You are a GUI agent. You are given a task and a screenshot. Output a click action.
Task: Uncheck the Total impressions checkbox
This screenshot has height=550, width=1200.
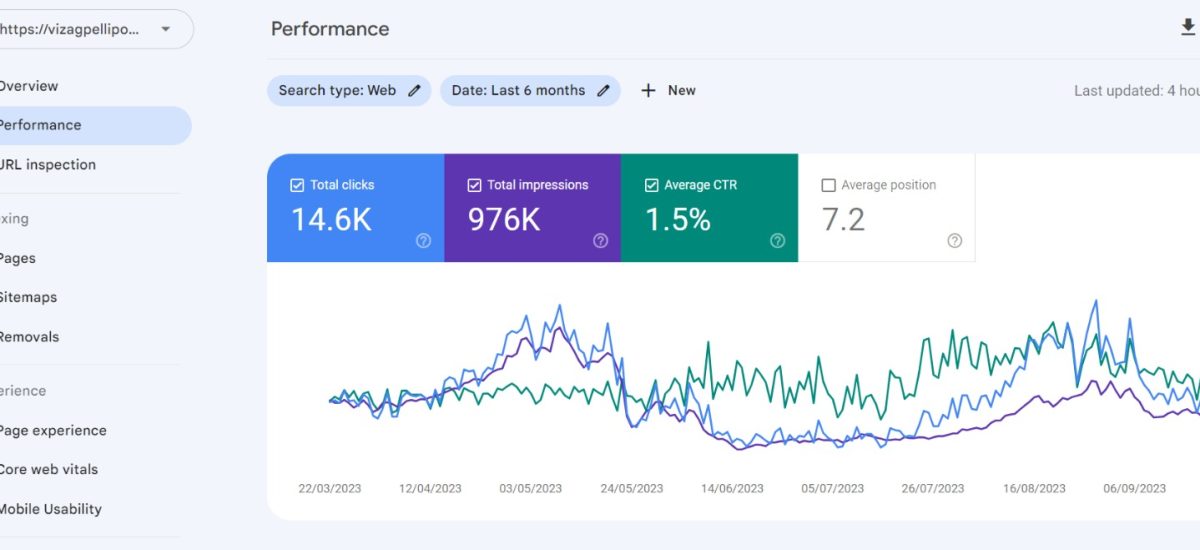click(474, 185)
